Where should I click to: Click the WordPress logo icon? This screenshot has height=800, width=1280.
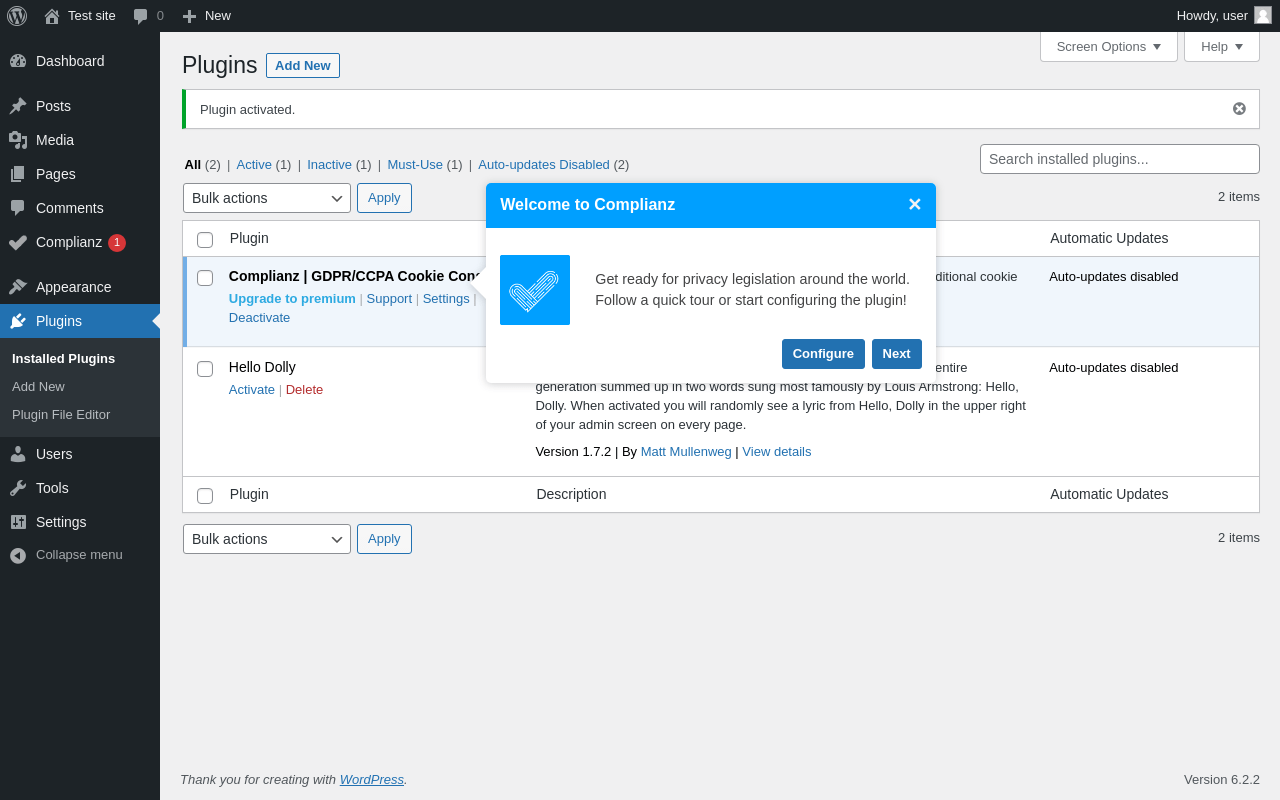coord(17,16)
